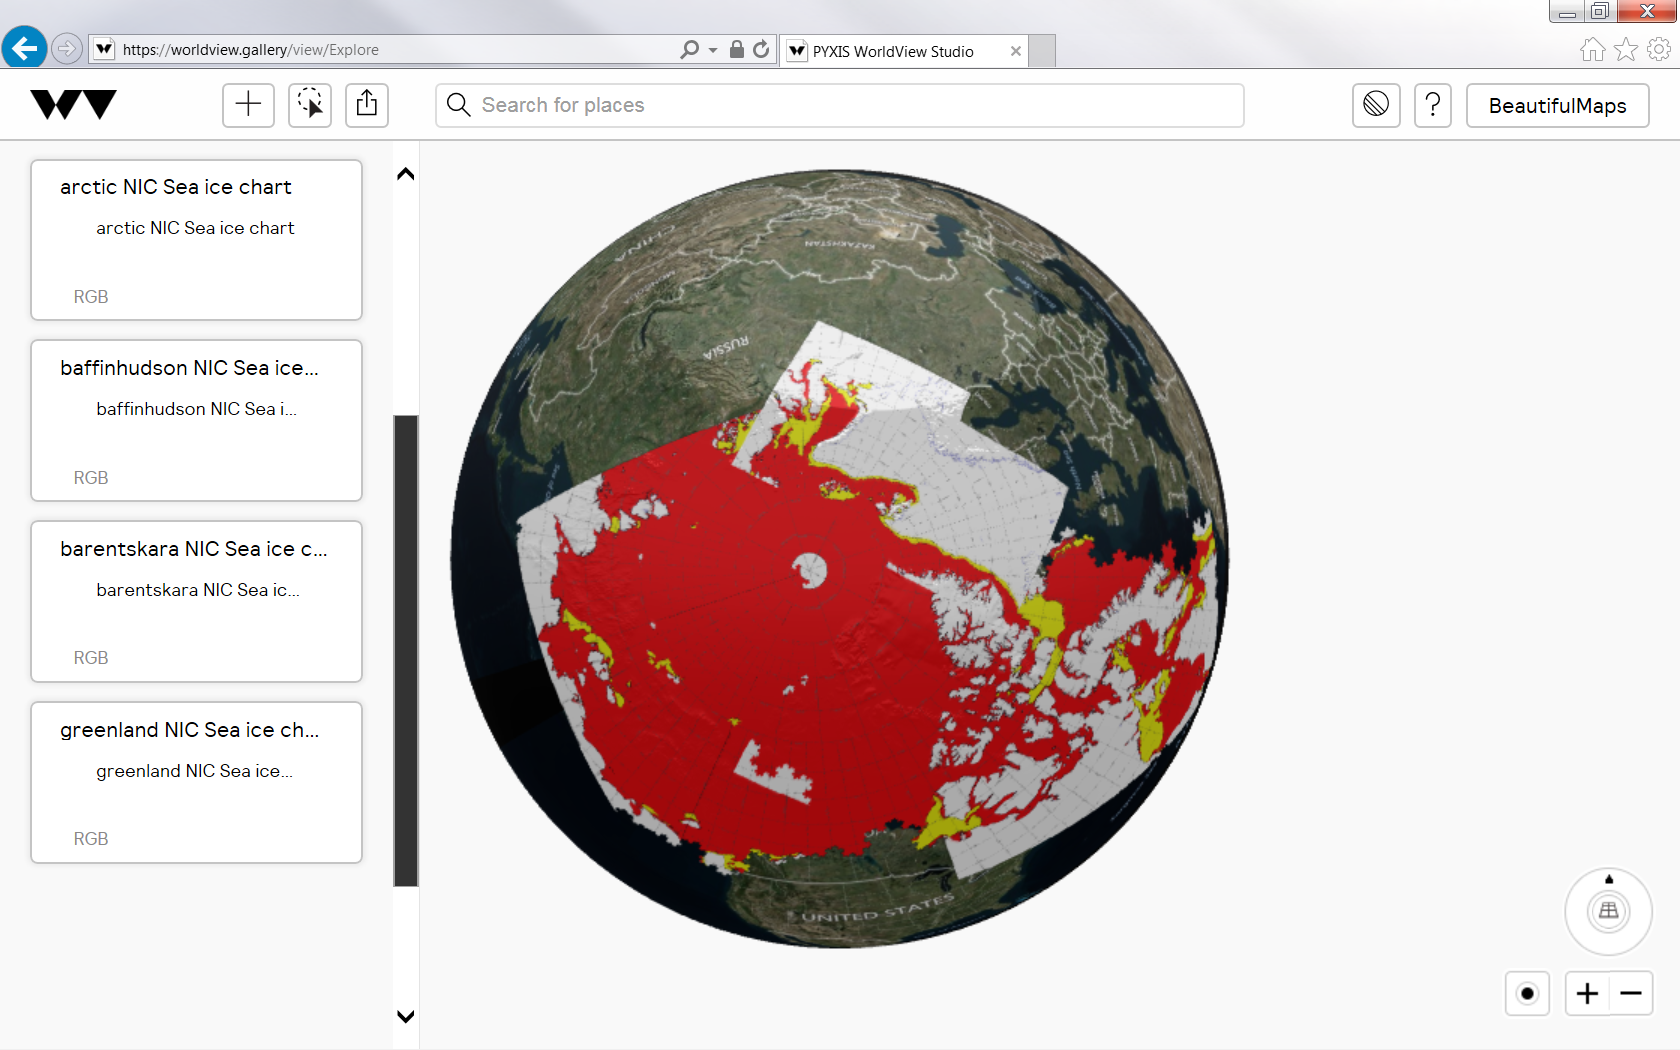Close the PYXIS WorldView Studio tab
1680x1050 pixels.
(1016, 51)
